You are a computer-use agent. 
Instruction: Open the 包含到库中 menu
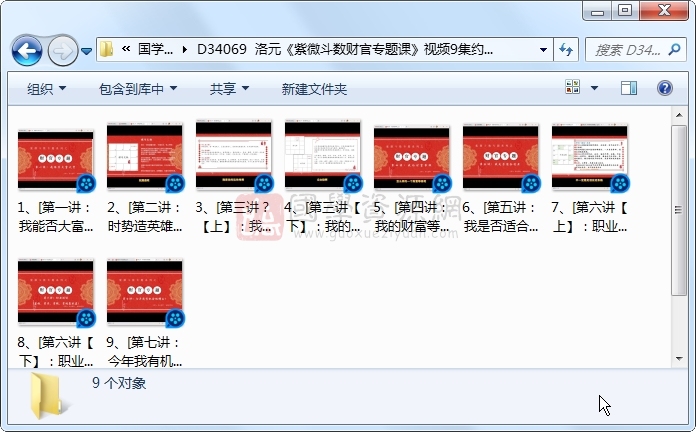138,89
